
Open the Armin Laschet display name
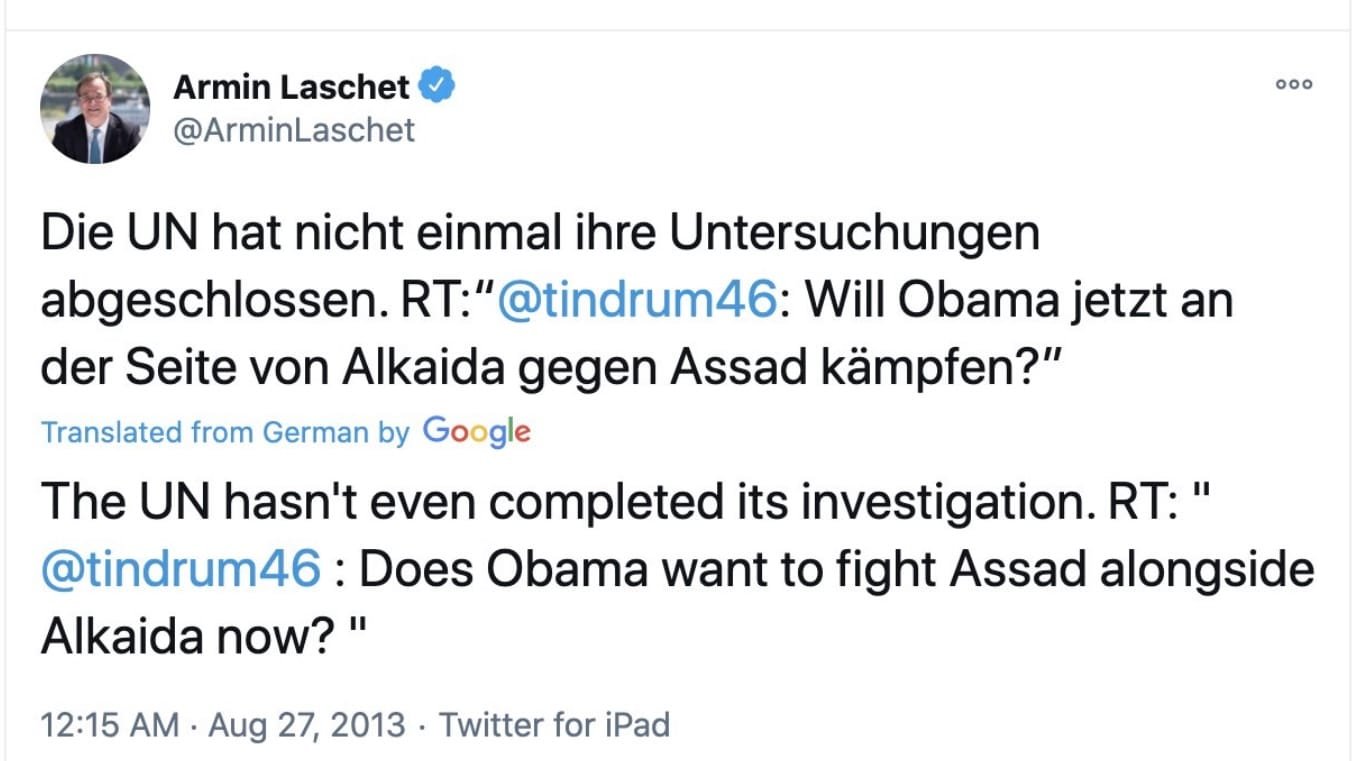click(291, 87)
